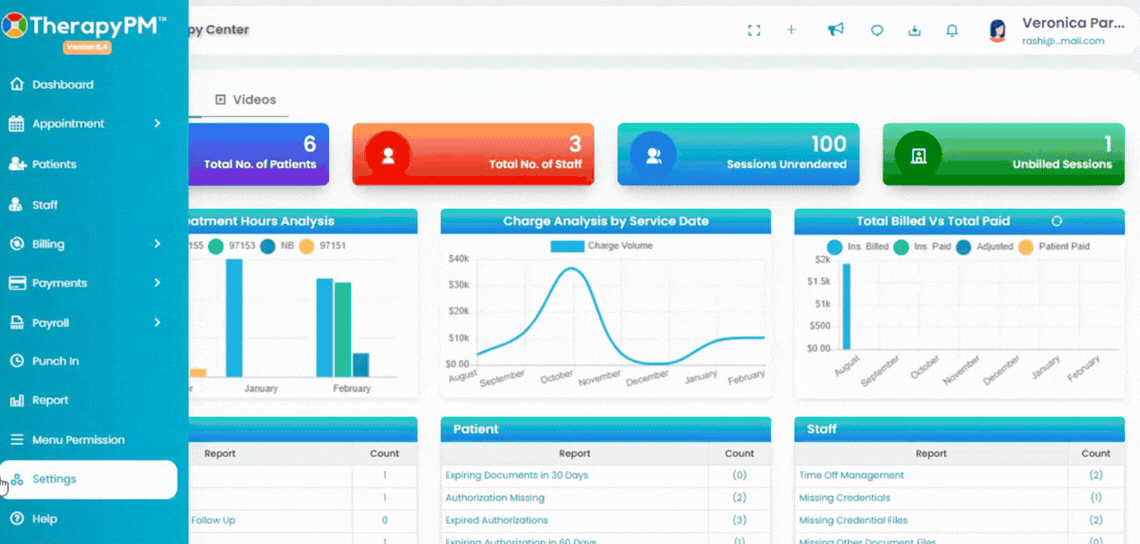Expand the Appointment submenu chevron
Viewport: 1140px width, 544px height.
(157, 124)
